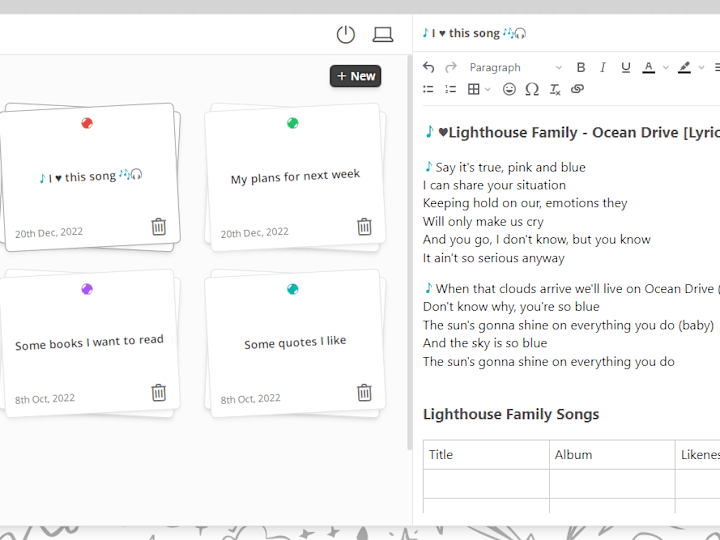The image size is (720, 540).
Task: Delete the 'I ♥ this song' note
Action: [x=158, y=226]
